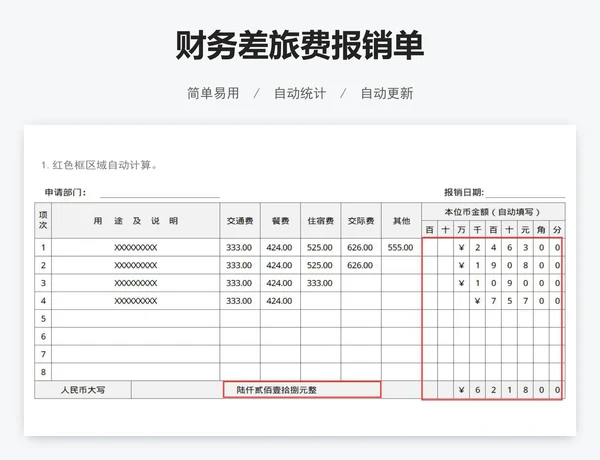Viewport: 600px width, 460px height.
Task: Click the 财务差旅费报销单 title
Action: [x=300, y=45]
